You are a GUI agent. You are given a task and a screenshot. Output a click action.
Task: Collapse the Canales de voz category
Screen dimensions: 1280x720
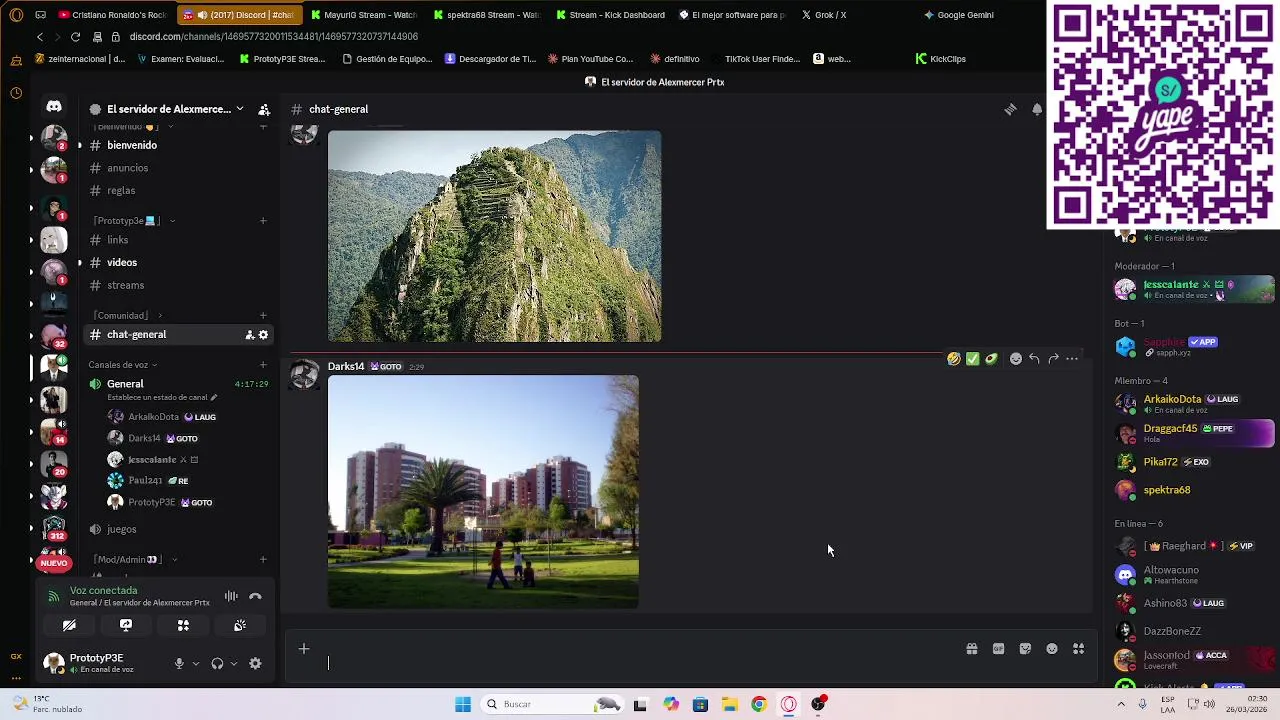click(x=122, y=365)
